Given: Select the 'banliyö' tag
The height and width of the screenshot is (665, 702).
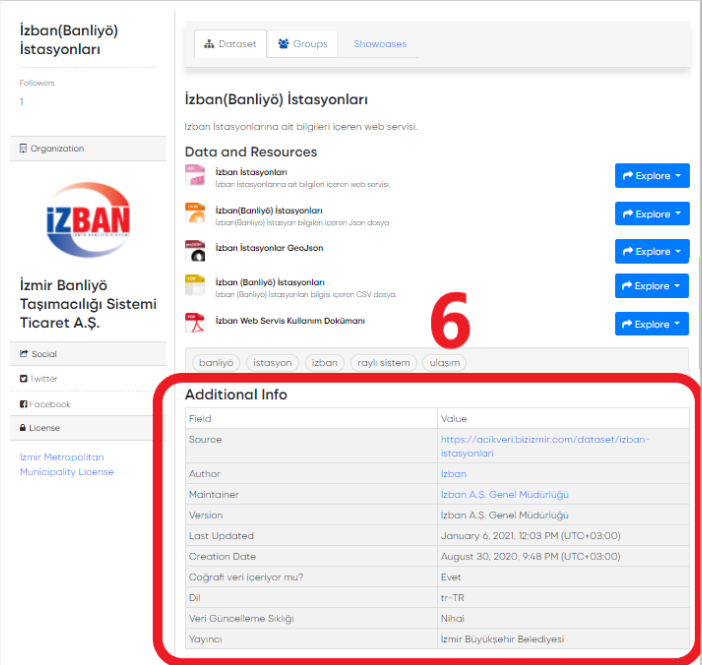Looking at the screenshot, I should [216, 363].
